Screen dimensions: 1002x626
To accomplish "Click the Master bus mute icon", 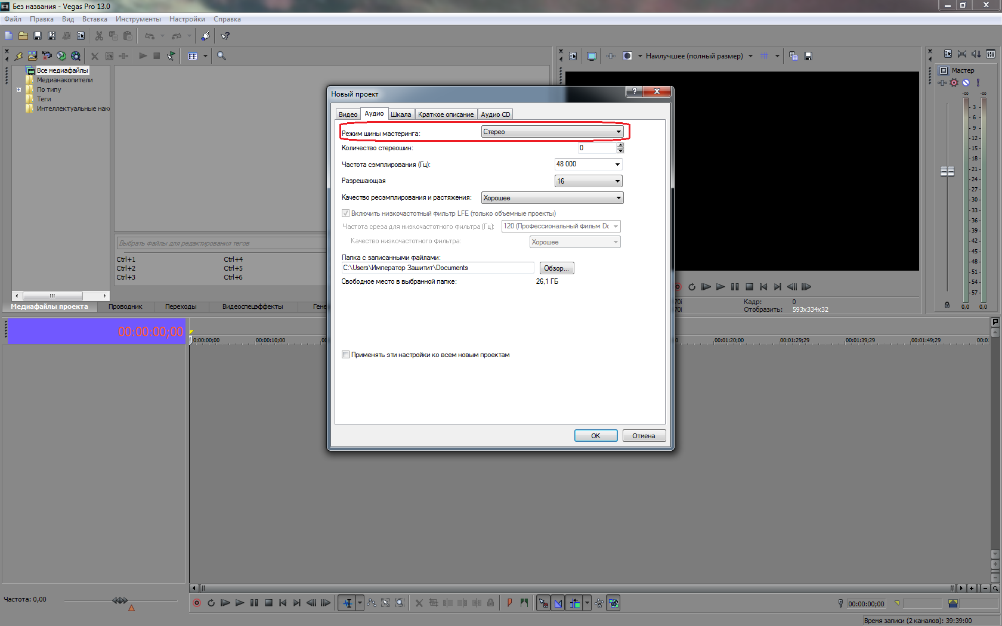I will pyautogui.click(x=966, y=82).
